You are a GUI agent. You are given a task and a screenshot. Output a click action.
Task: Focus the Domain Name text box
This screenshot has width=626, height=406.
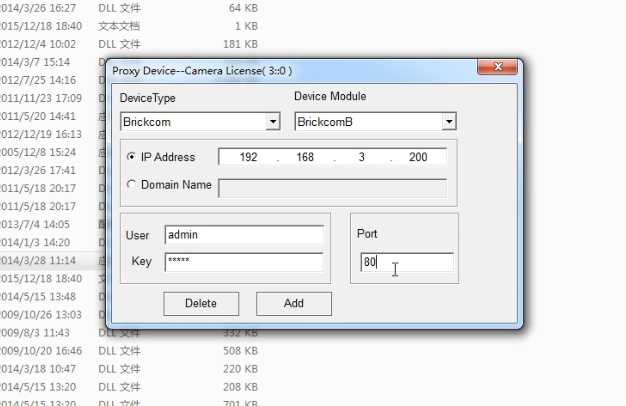coord(332,186)
